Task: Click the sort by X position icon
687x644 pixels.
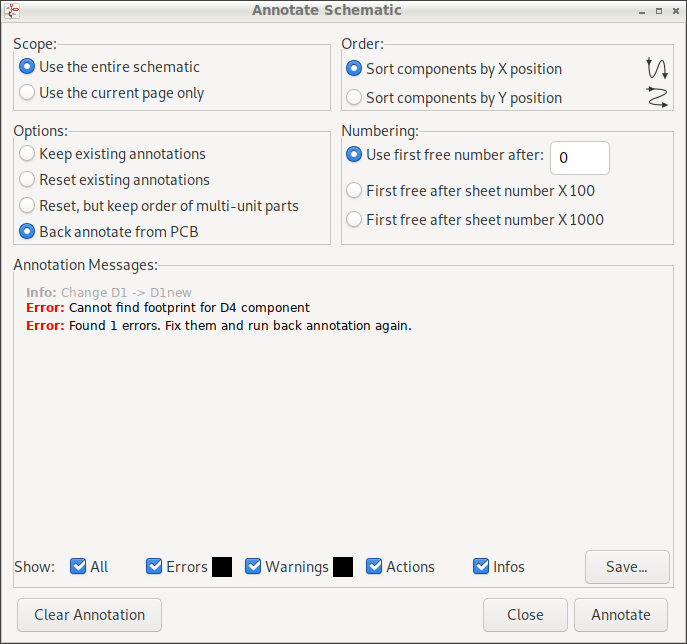Action: coord(656,68)
